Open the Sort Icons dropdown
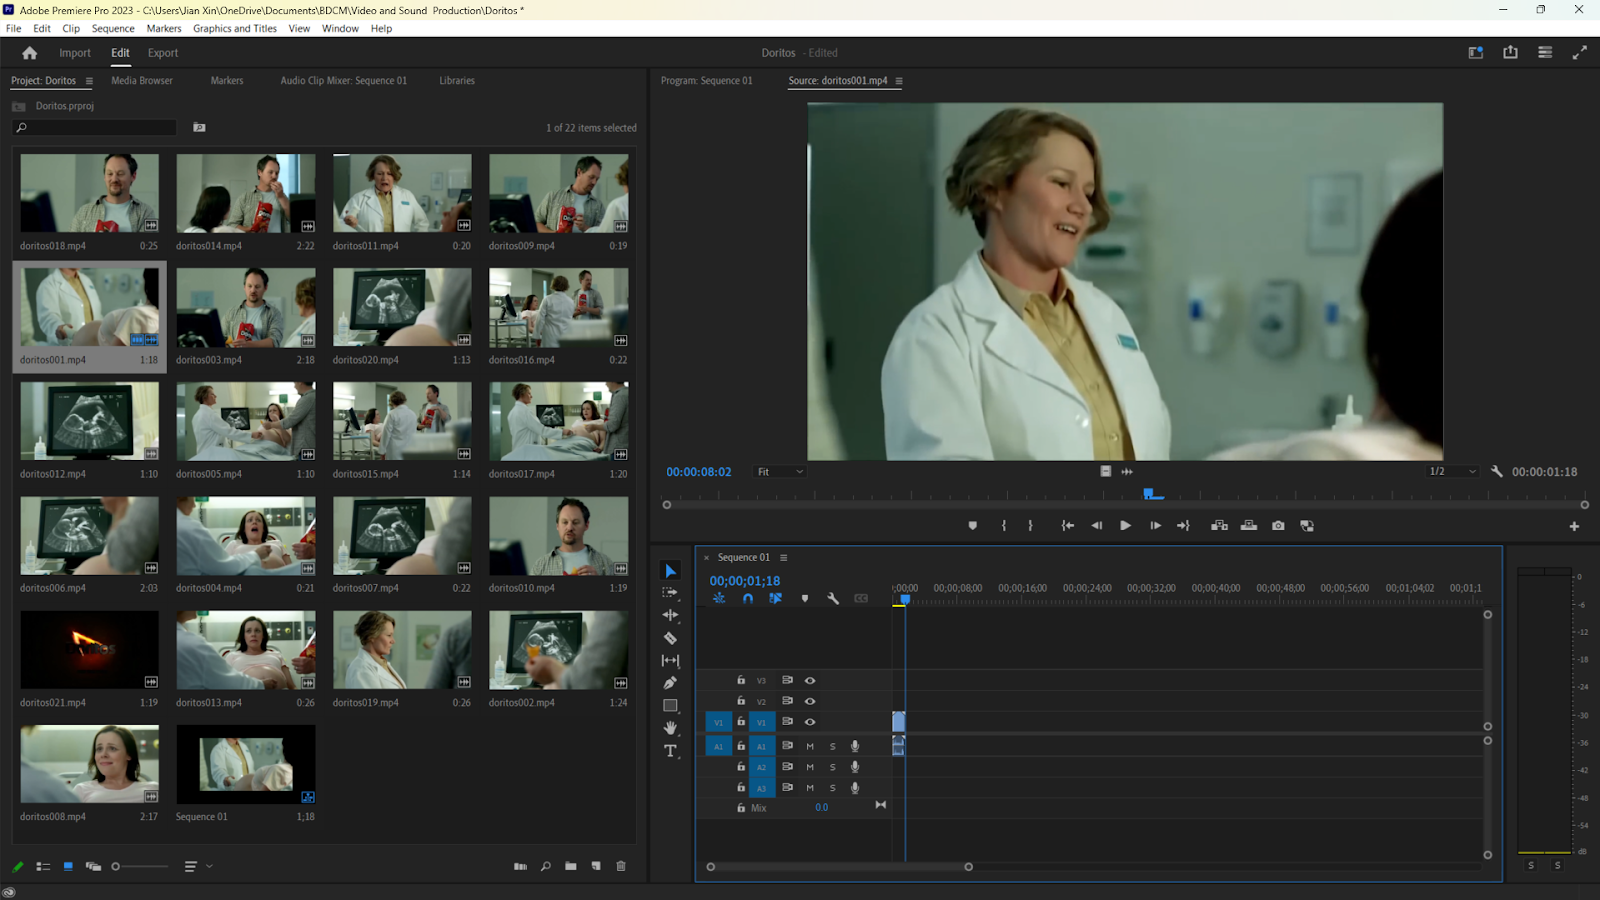Screen dimensions: 1600x900 pos(198,866)
